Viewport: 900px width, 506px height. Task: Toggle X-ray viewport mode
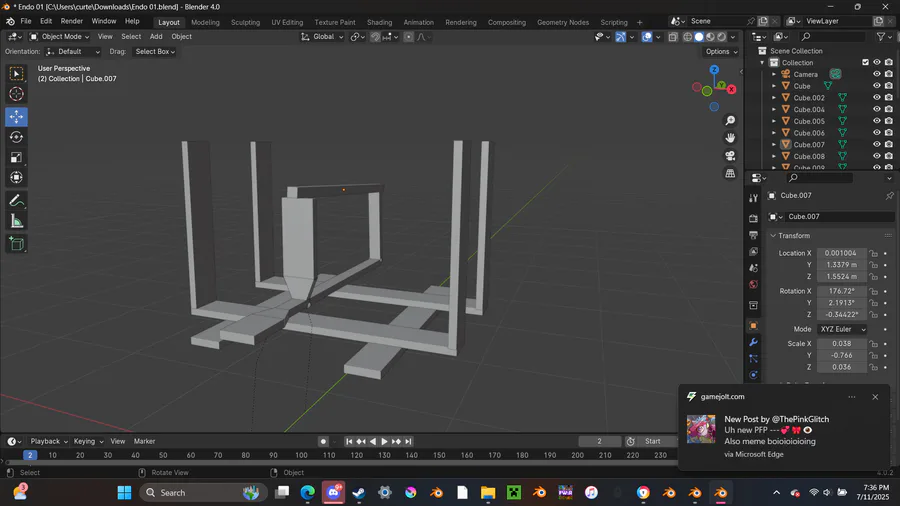tap(673, 37)
